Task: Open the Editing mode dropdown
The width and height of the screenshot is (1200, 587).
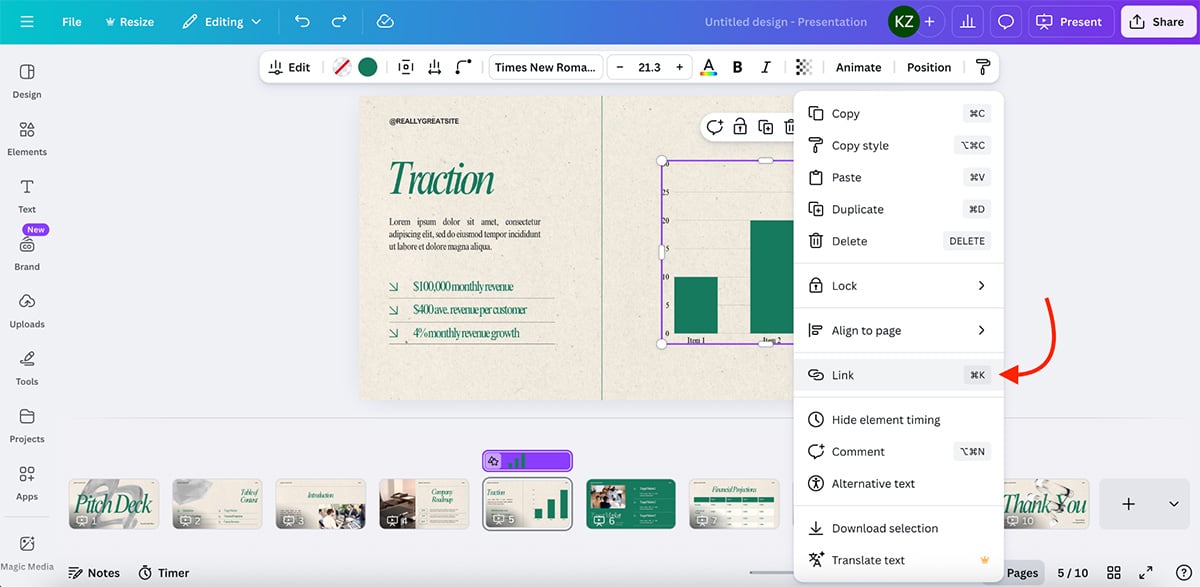Action: click(x=222, y=21)
